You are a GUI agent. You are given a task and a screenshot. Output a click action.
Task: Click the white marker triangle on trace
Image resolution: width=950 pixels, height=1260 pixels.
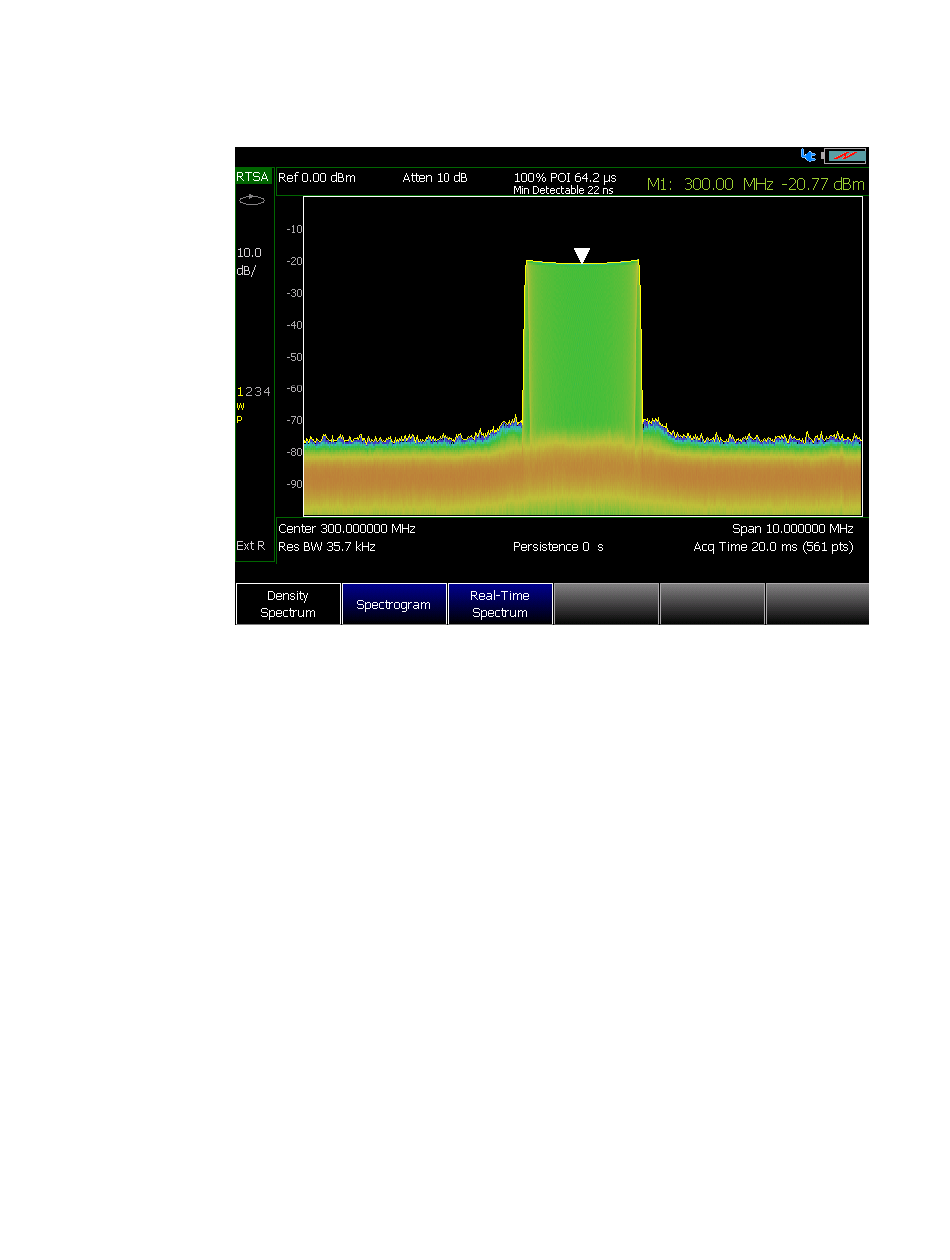tap(582, 256)
